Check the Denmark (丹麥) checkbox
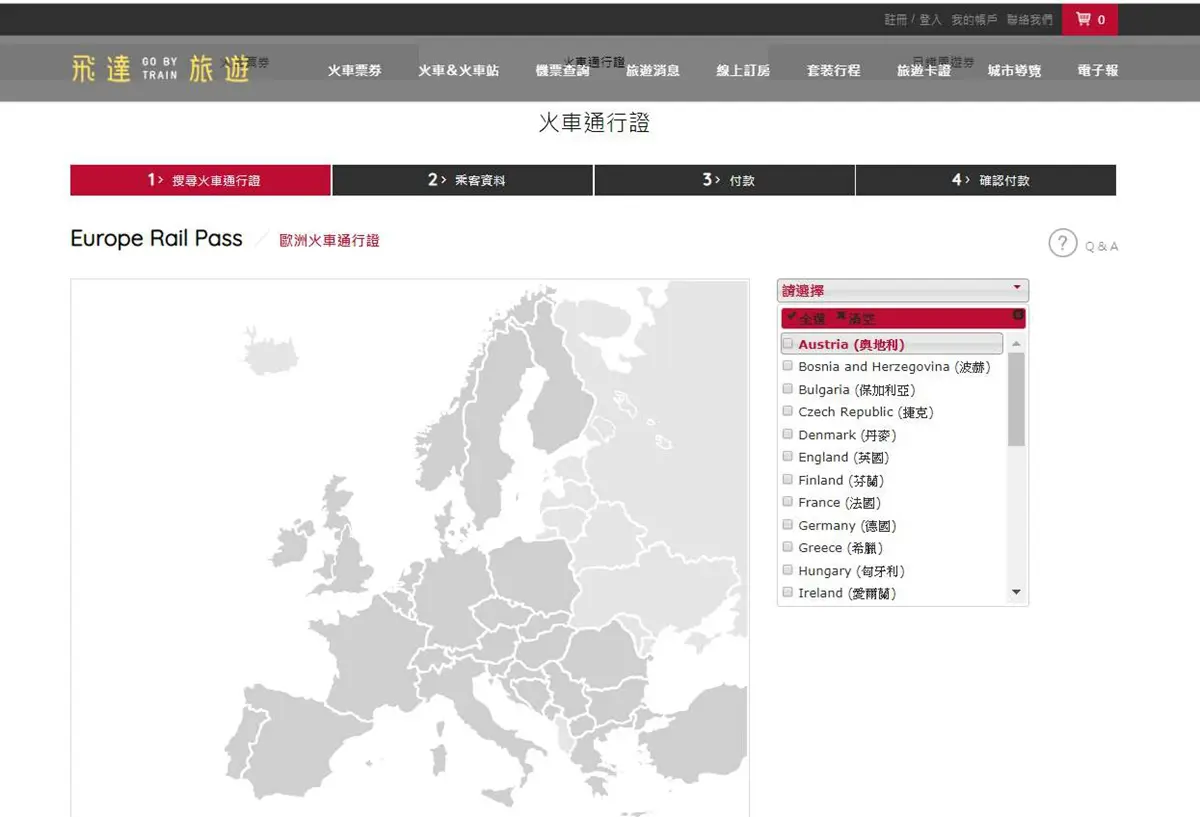 (x=788, y=434)
